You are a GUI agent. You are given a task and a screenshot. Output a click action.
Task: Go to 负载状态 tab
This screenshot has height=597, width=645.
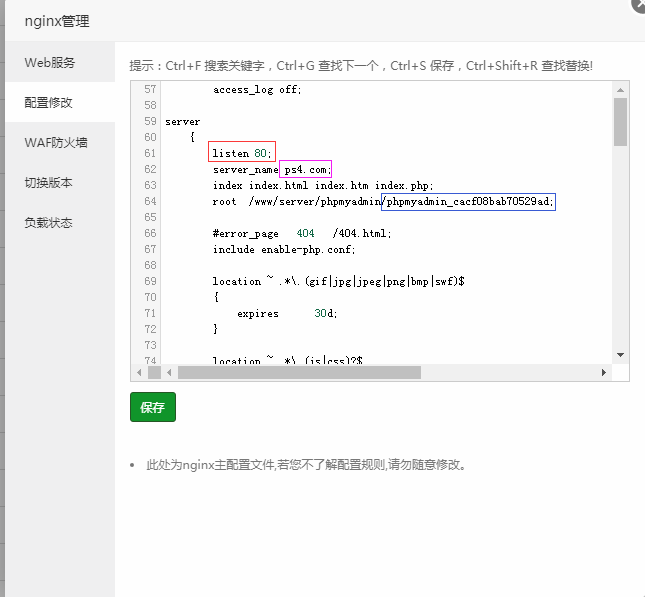60,223
